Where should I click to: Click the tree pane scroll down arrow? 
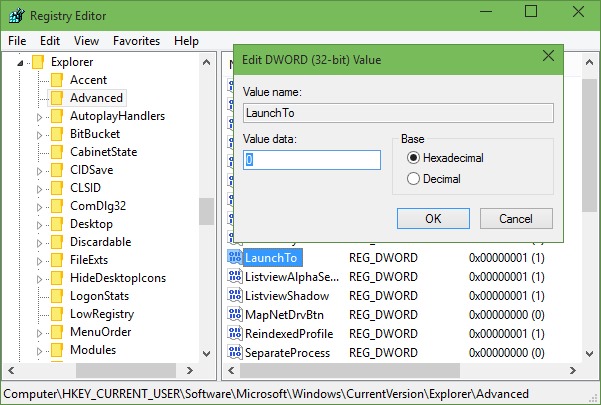click(x=206, y=353)
